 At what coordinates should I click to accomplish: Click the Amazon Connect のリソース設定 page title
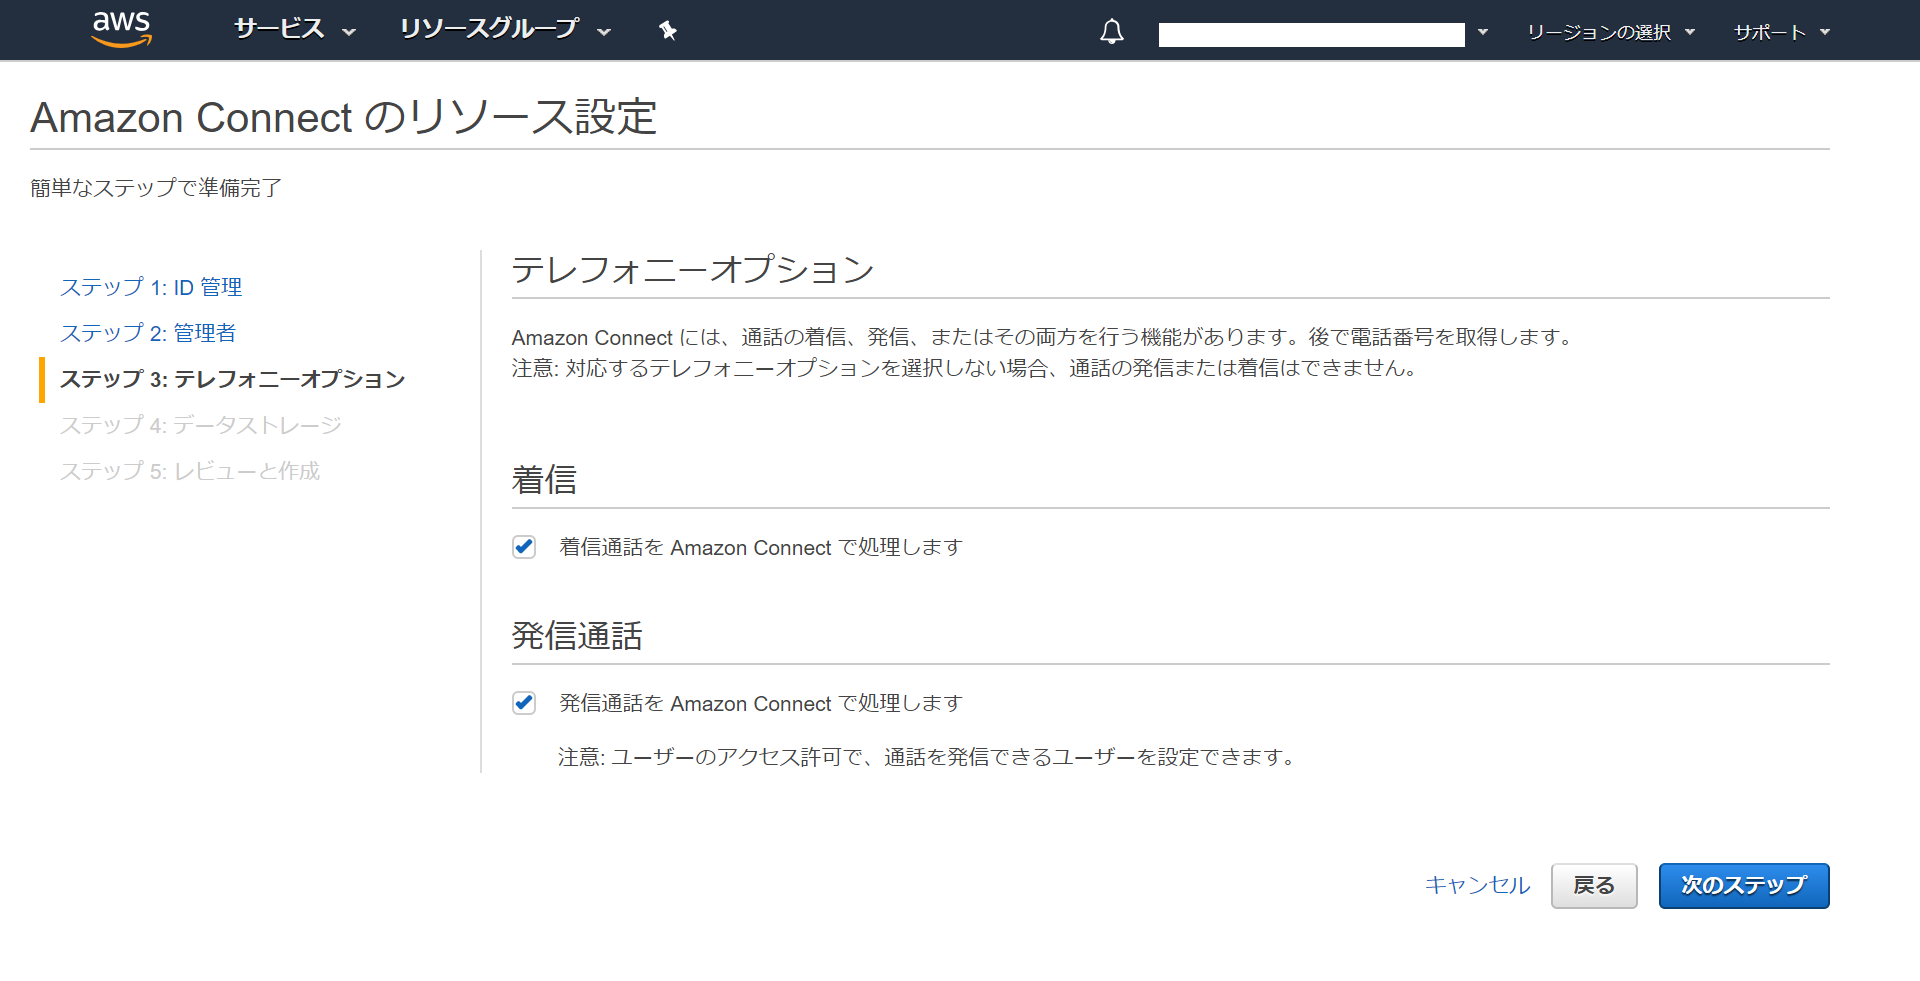point(344,117)
